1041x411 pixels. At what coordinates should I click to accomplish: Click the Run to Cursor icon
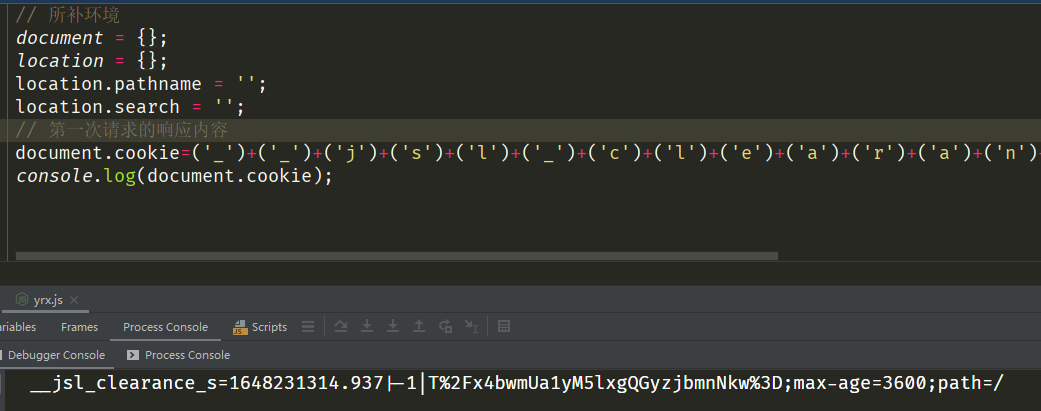pyautogui.click(x=471, y=327)
